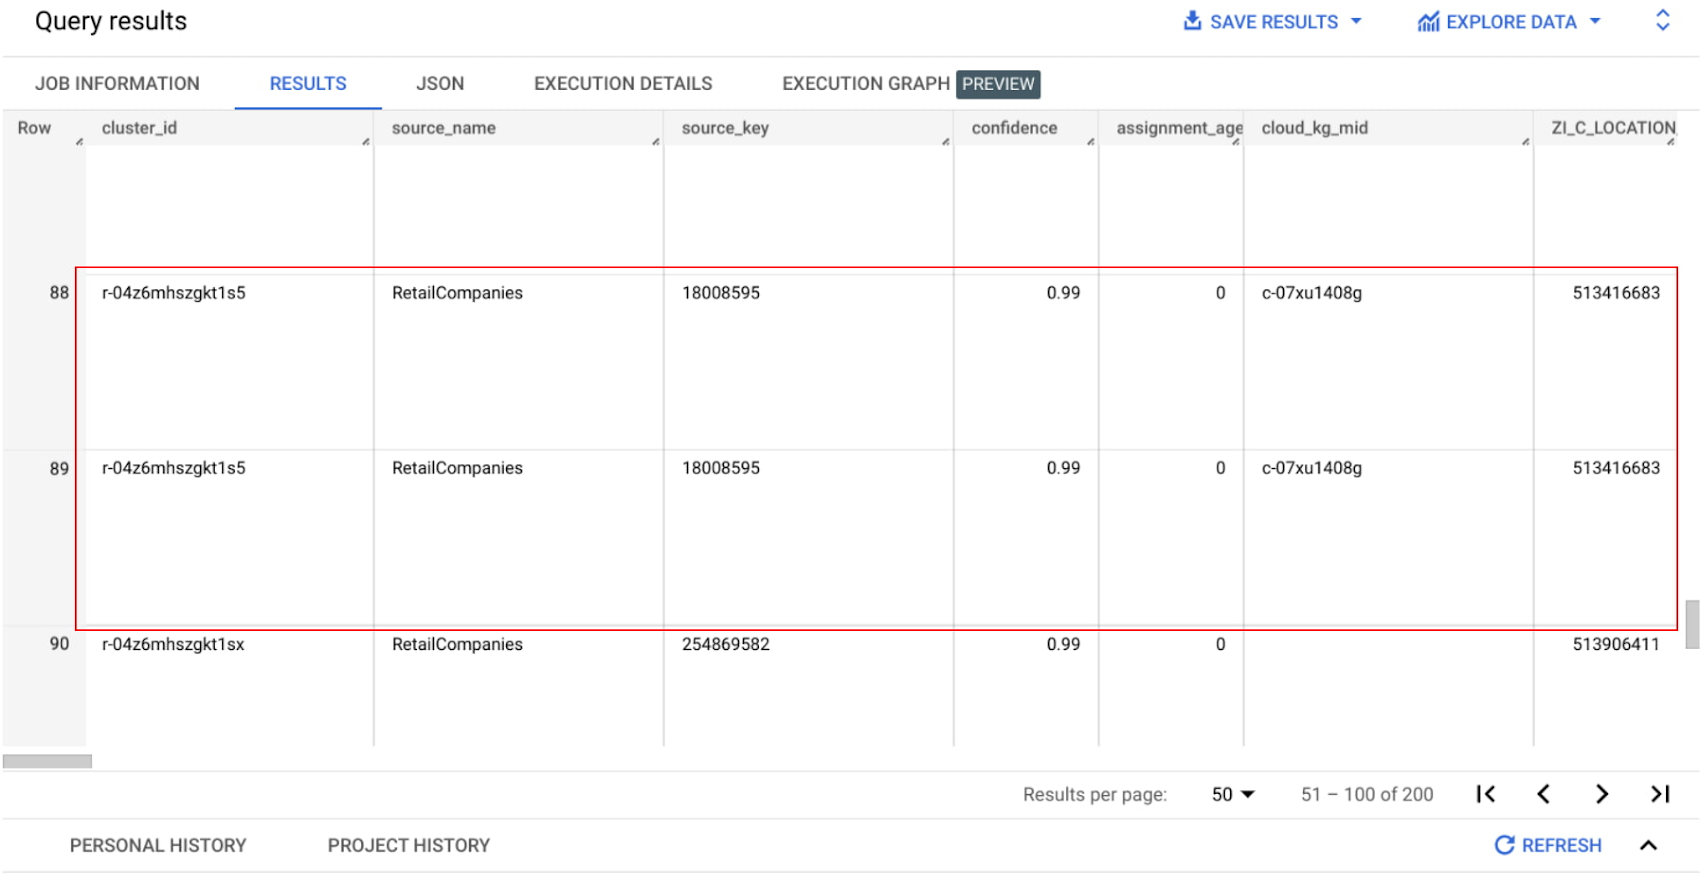Click RetailCompanies in row 88
1700x884 pixels.
tap(457, 293)
